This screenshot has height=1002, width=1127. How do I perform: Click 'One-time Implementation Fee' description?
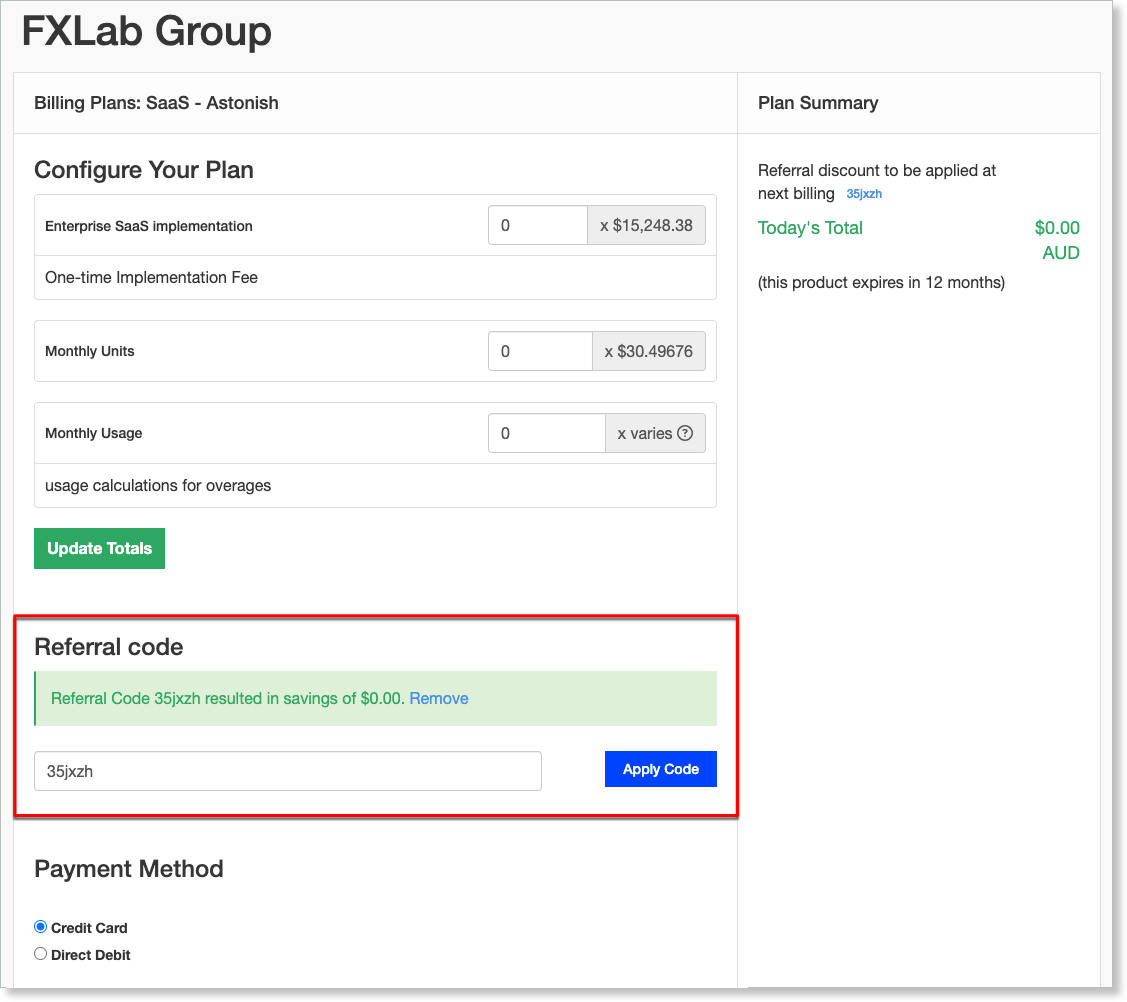coord(151,277)
